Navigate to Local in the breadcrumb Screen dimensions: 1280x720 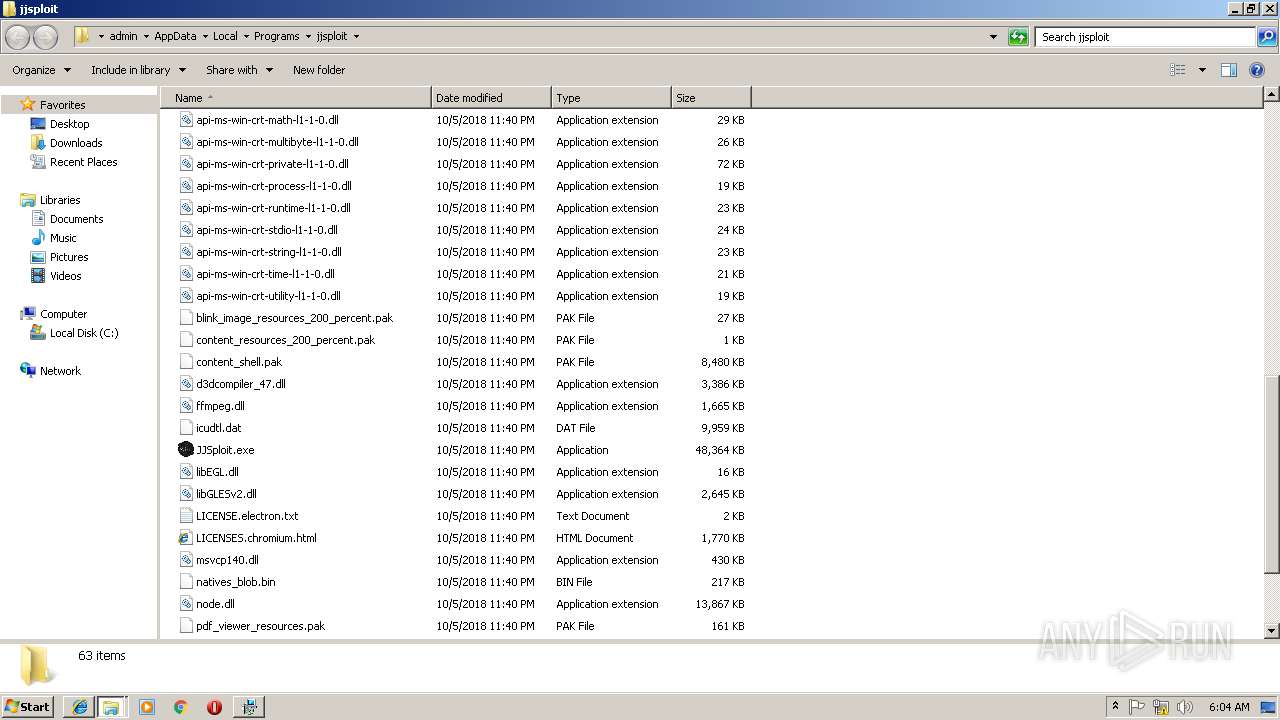pos(225,37)
